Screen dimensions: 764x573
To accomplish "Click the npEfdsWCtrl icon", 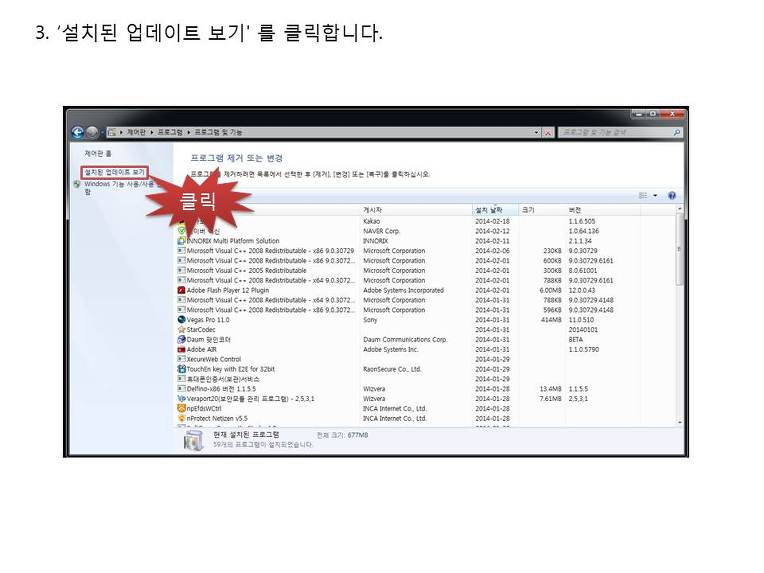I will pyautogui.click(x=181, y=408).
